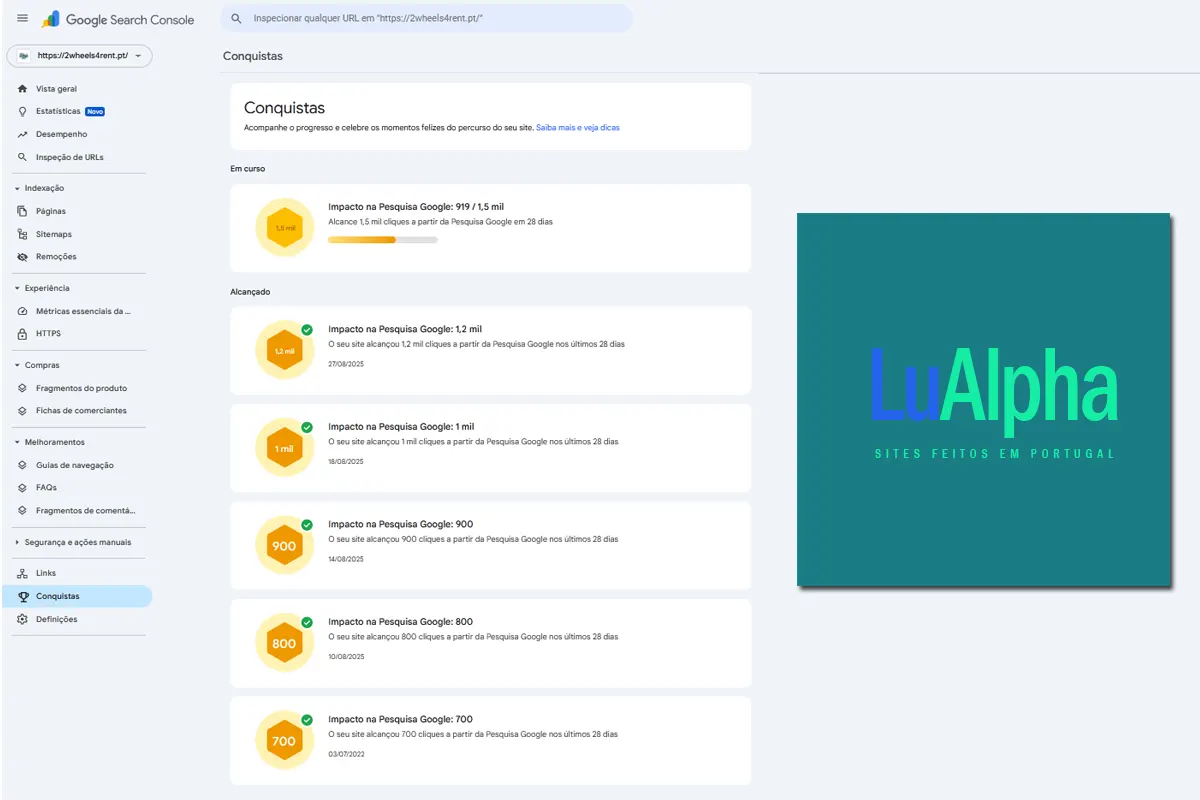
Task: Select the Sitemaps sidebar icon
Action: (x=21, y=234)
